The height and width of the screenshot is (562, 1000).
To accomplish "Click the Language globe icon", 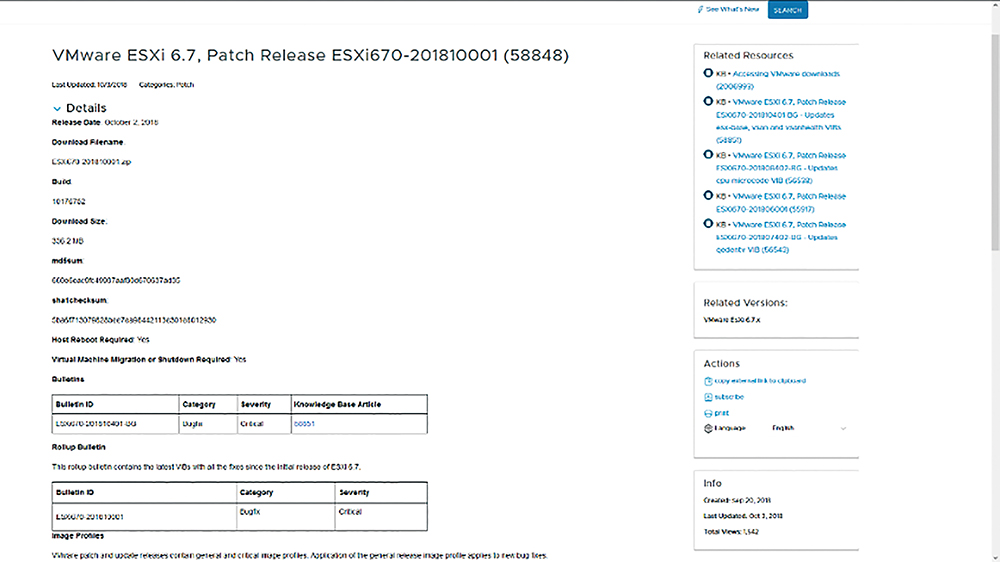I will click(708, 429).
